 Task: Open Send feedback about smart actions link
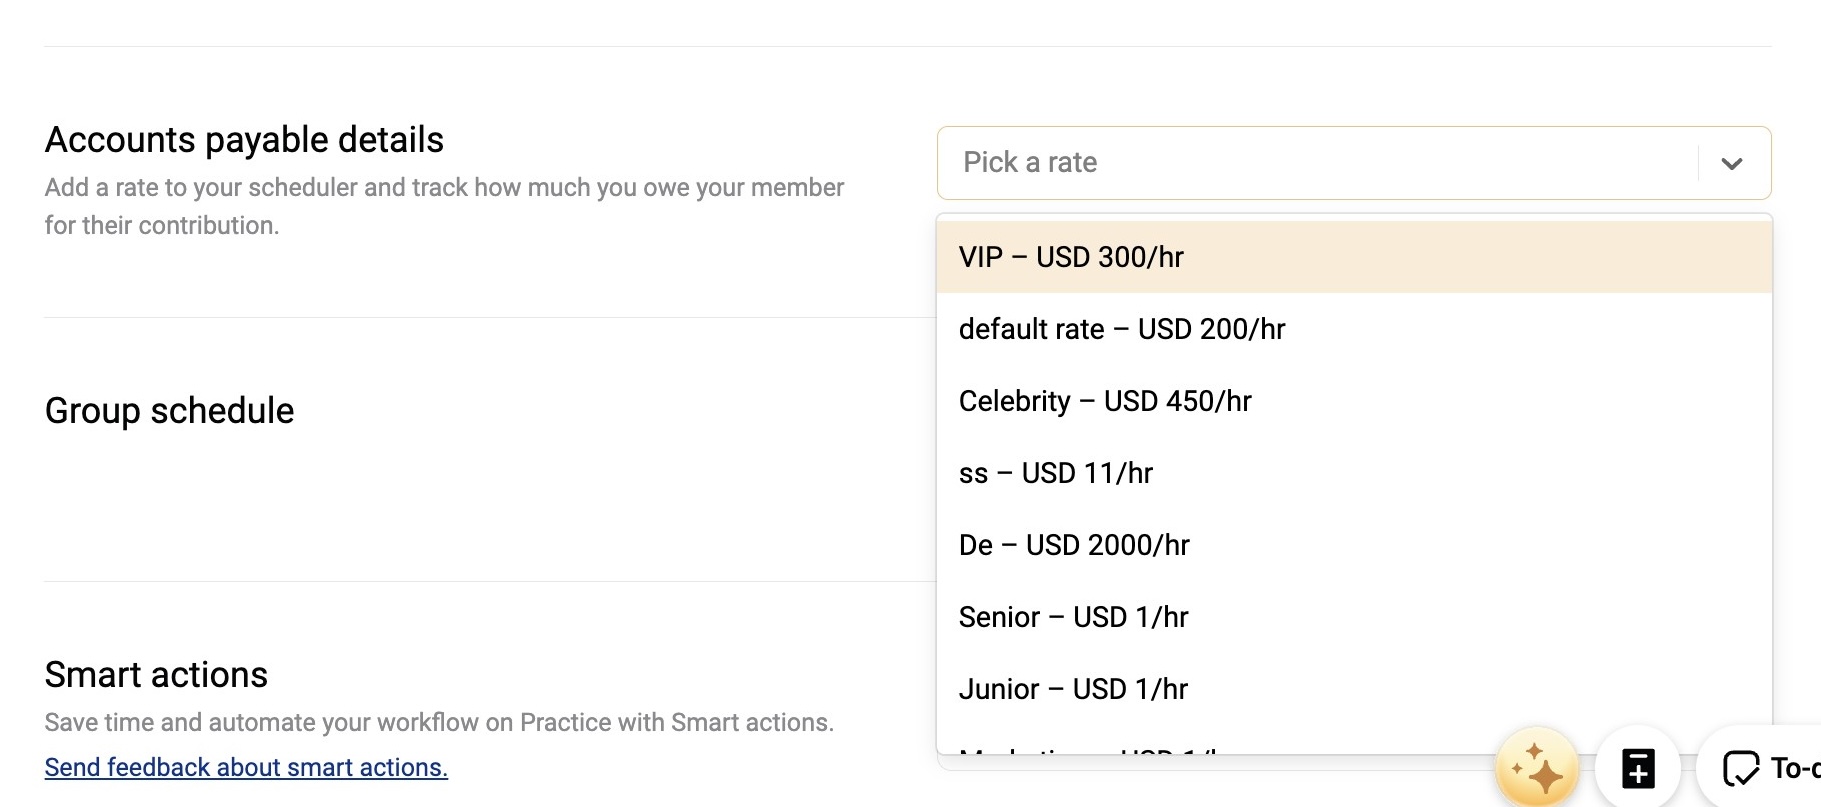pos(246,767)
